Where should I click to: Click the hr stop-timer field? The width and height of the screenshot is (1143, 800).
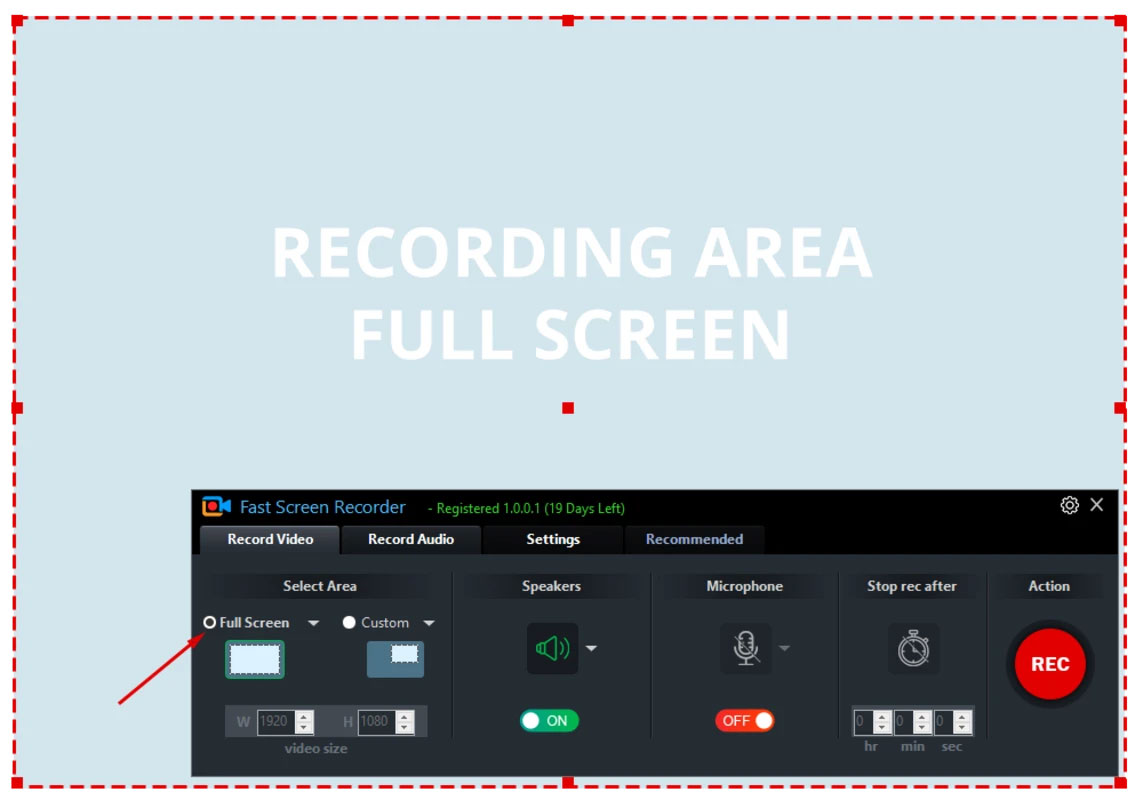pos(864,722)
